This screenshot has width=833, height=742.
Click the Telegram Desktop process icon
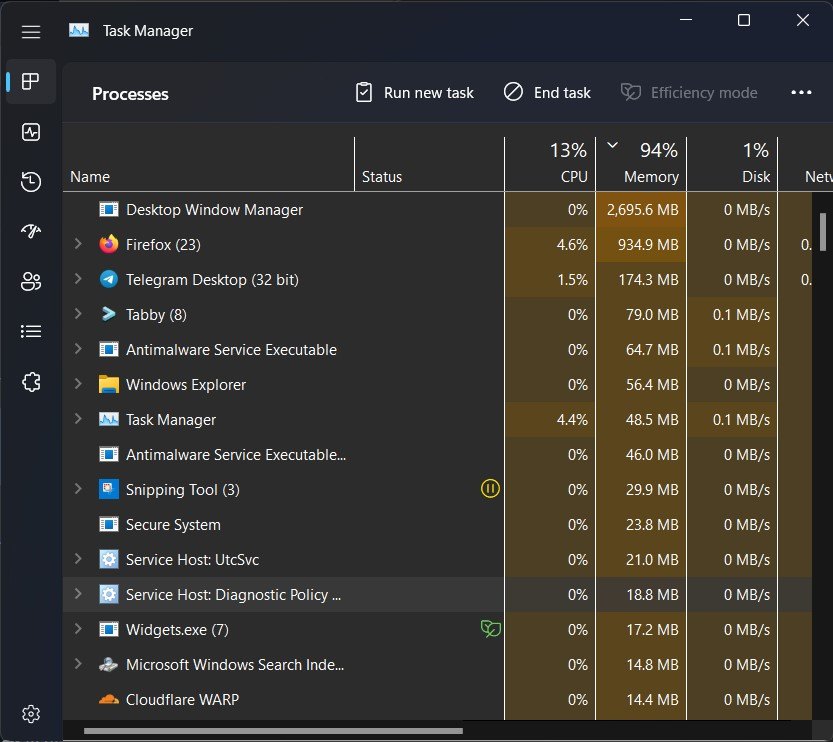point(109,279)
